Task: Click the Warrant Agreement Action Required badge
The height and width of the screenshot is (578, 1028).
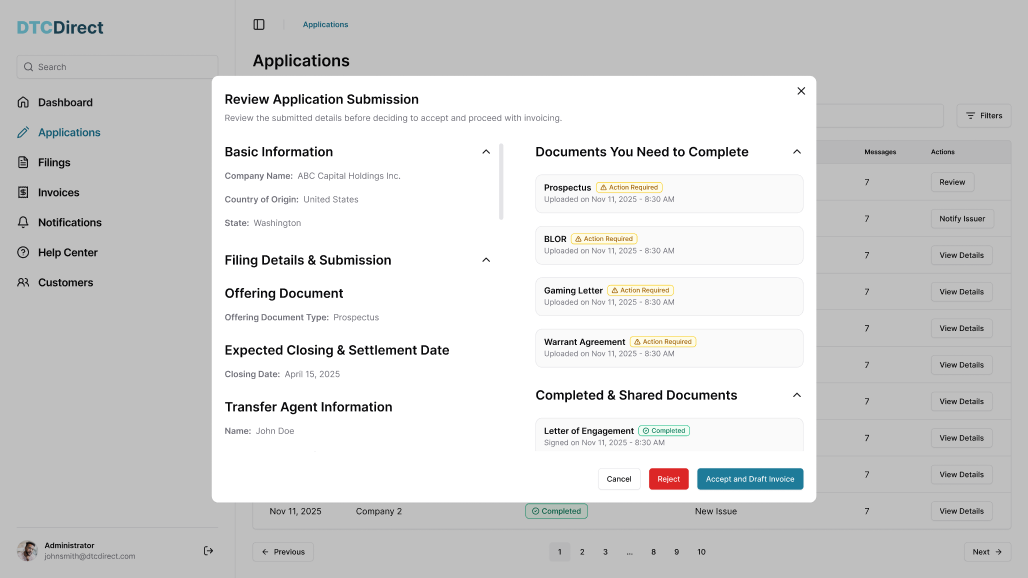Action: [663, 341]
